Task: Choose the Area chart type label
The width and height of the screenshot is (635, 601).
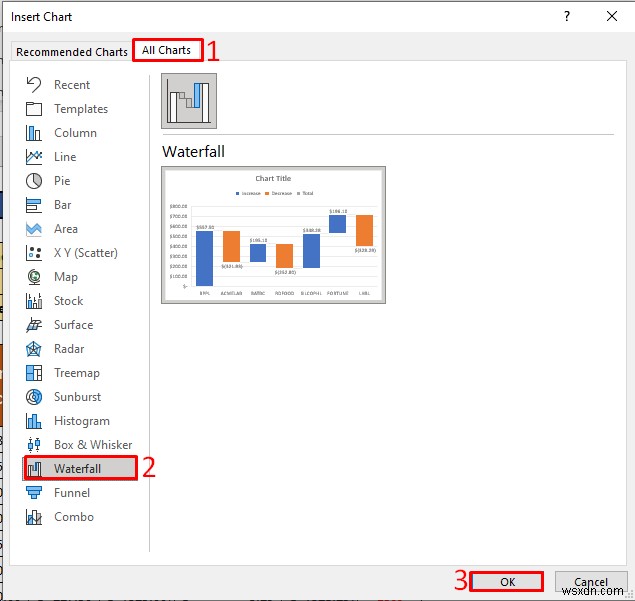Action: (66, 229)
